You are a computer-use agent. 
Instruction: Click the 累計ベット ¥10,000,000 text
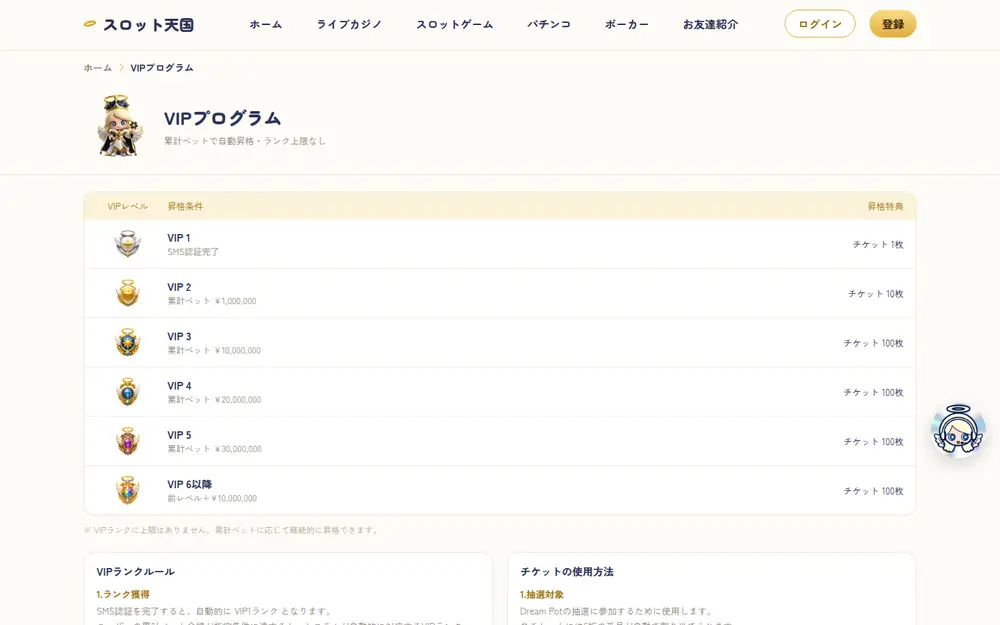[214, 350]
